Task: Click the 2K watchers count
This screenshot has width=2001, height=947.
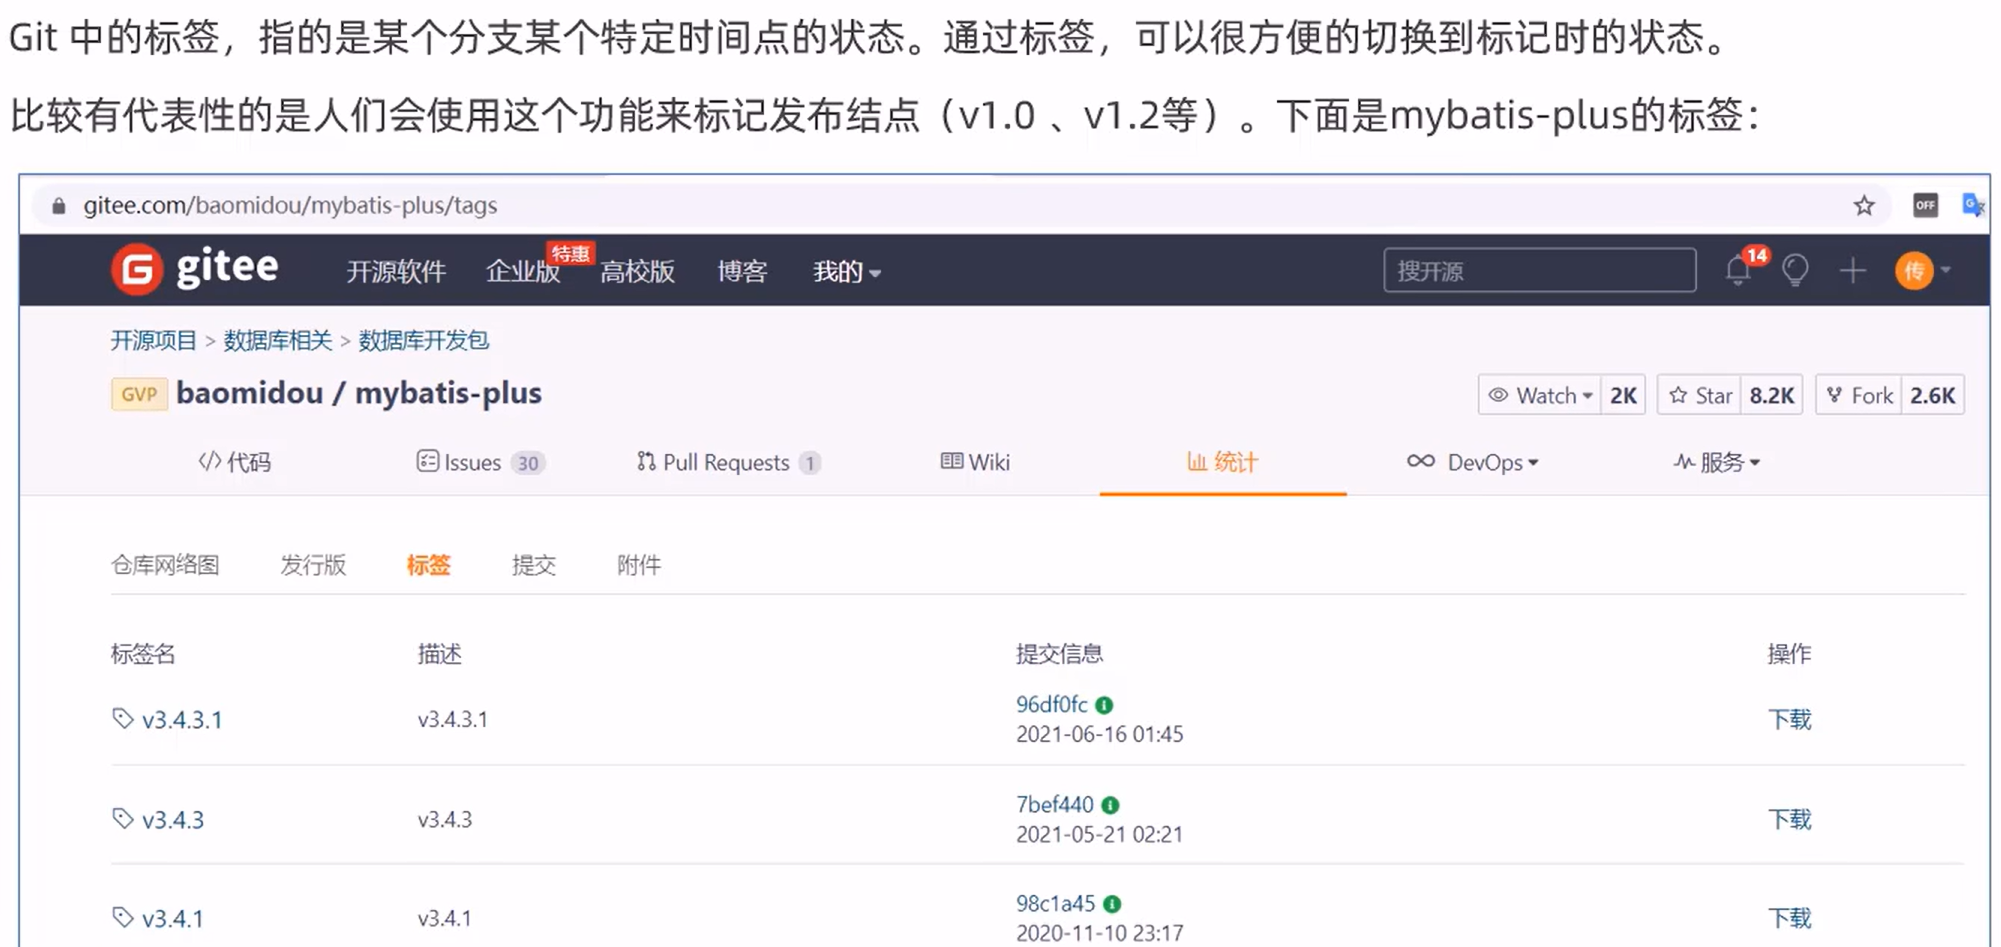Action: [x=1623, y=395]
